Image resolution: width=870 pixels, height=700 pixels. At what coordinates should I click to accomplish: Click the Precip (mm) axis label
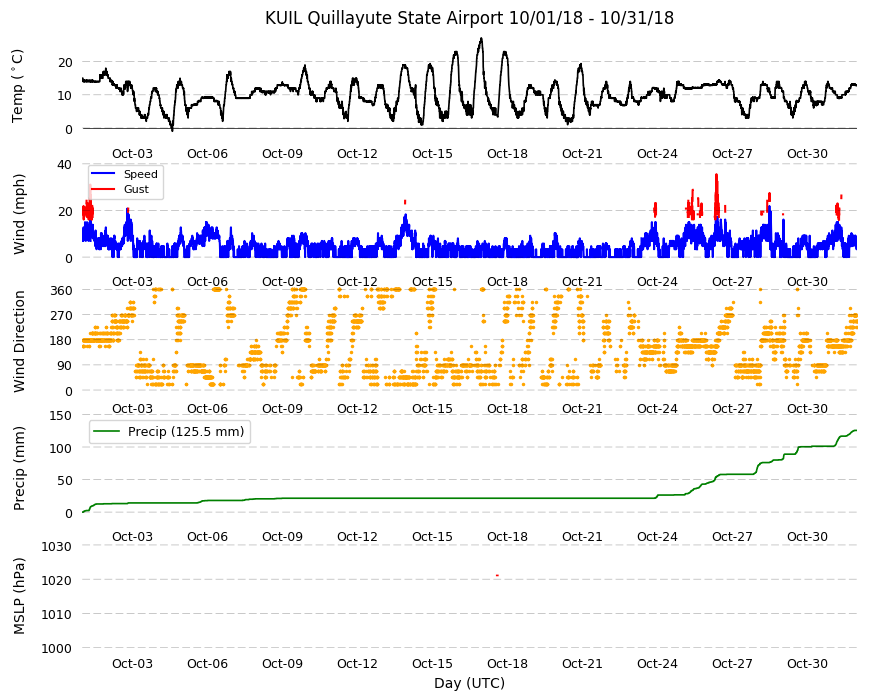pyautogui.click(x=19, y=468)
